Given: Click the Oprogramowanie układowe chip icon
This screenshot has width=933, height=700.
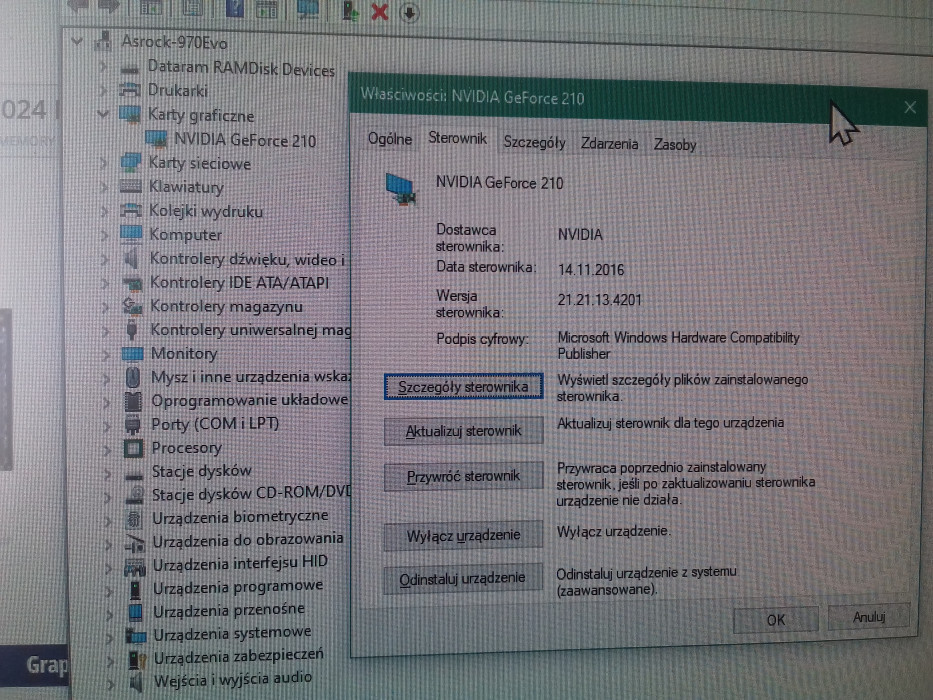Looking at the screenshot, I should 133,401.
